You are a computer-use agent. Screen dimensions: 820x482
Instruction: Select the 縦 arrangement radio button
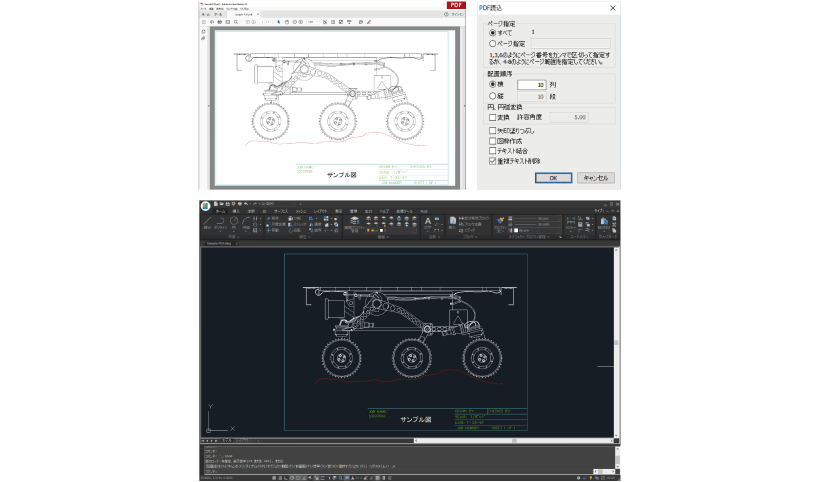(491, 97)
